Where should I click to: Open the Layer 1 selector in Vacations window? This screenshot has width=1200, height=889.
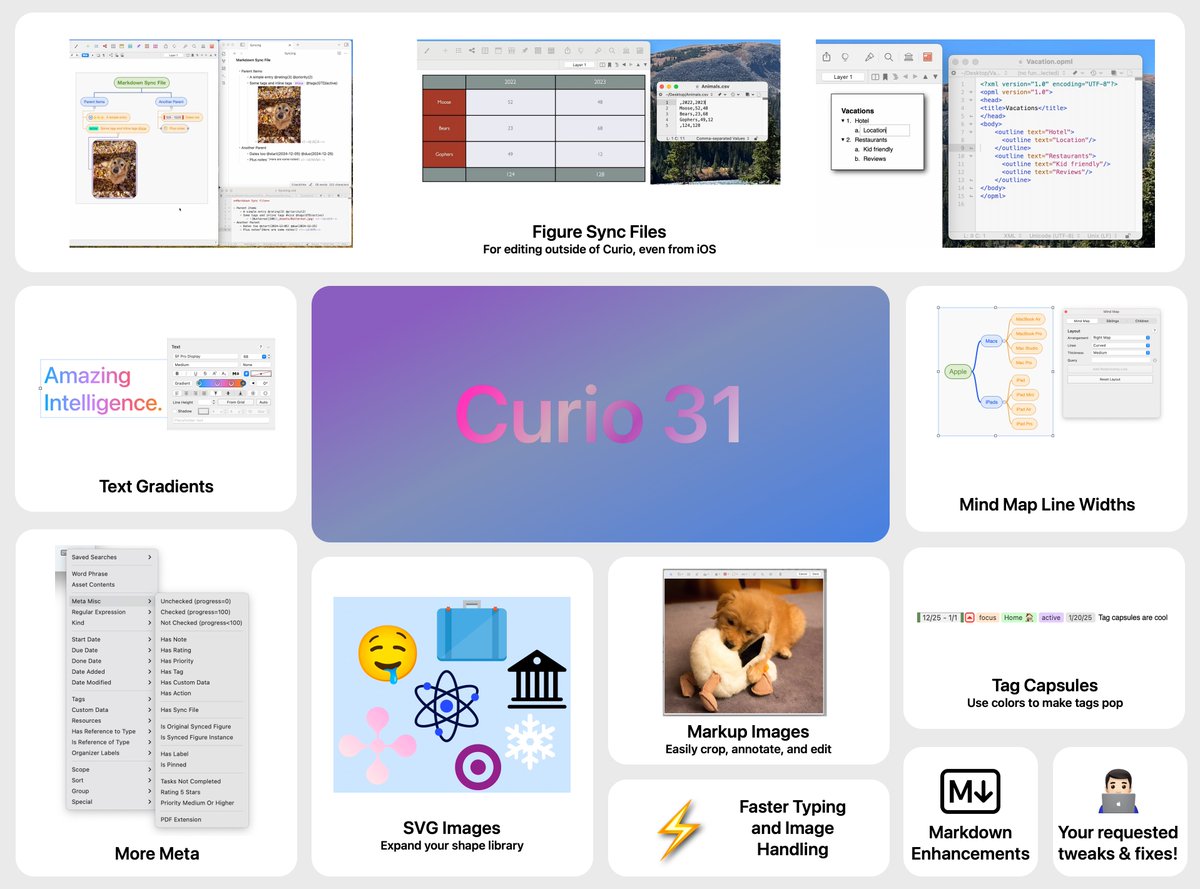click(843, 77)
